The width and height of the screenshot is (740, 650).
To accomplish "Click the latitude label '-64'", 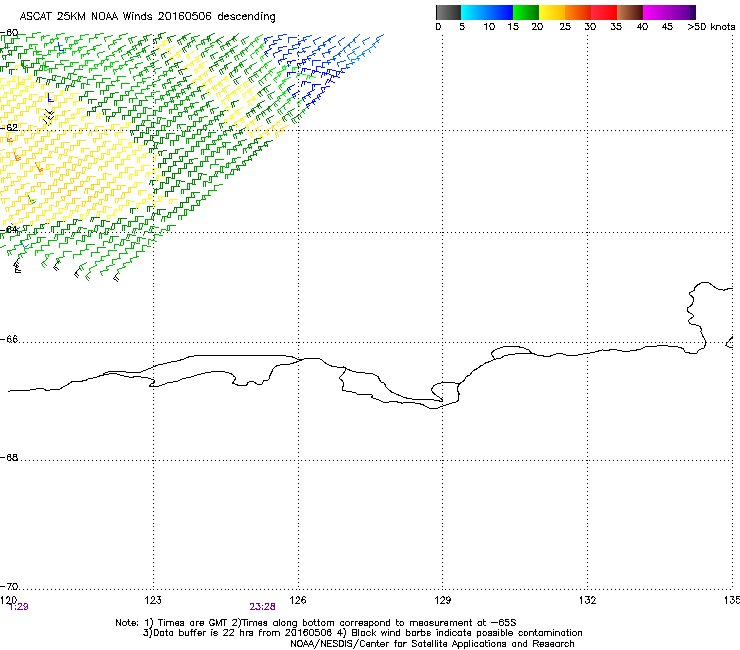I will tap(10, 230).
